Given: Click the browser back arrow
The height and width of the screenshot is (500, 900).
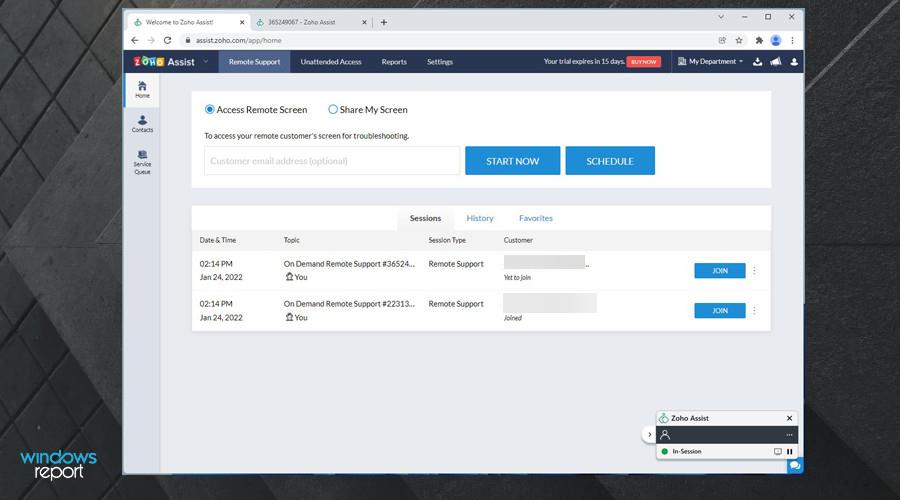Looking at the screenshot, I should coord(134,40).
